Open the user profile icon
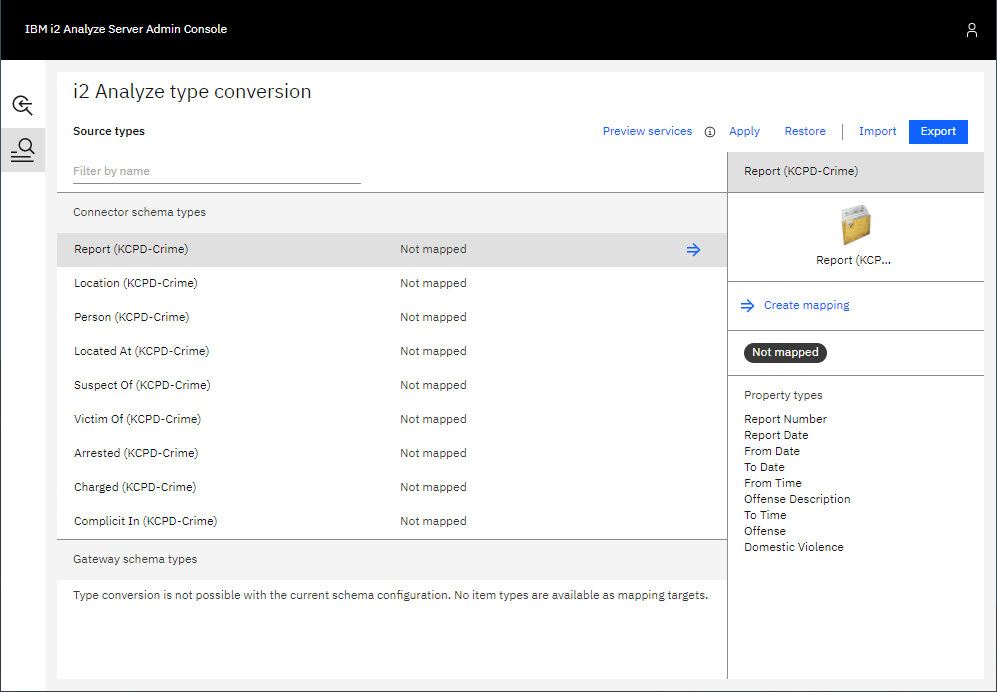The height and width of the screenshot is (692, 997). [x=971, y=30]
